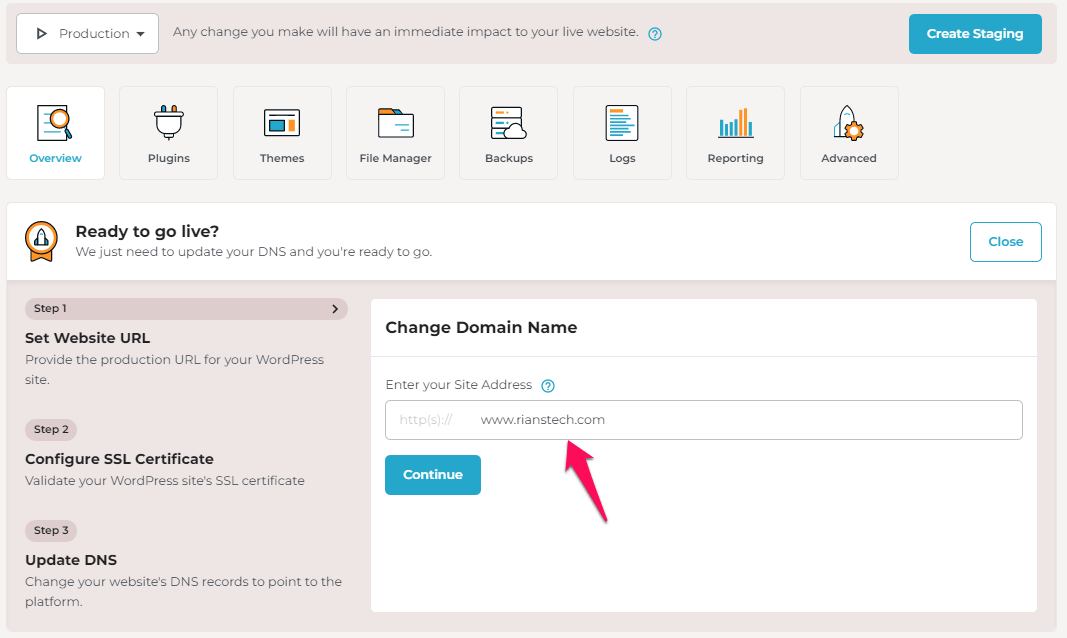
Task: Open the Plugins plug icon
Action: [169, 123]
